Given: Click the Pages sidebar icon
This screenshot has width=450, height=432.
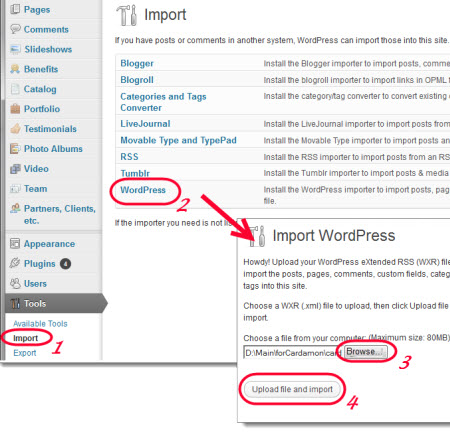Looking at the screenshot, I should pyautogui.click(x=15, y=9).
